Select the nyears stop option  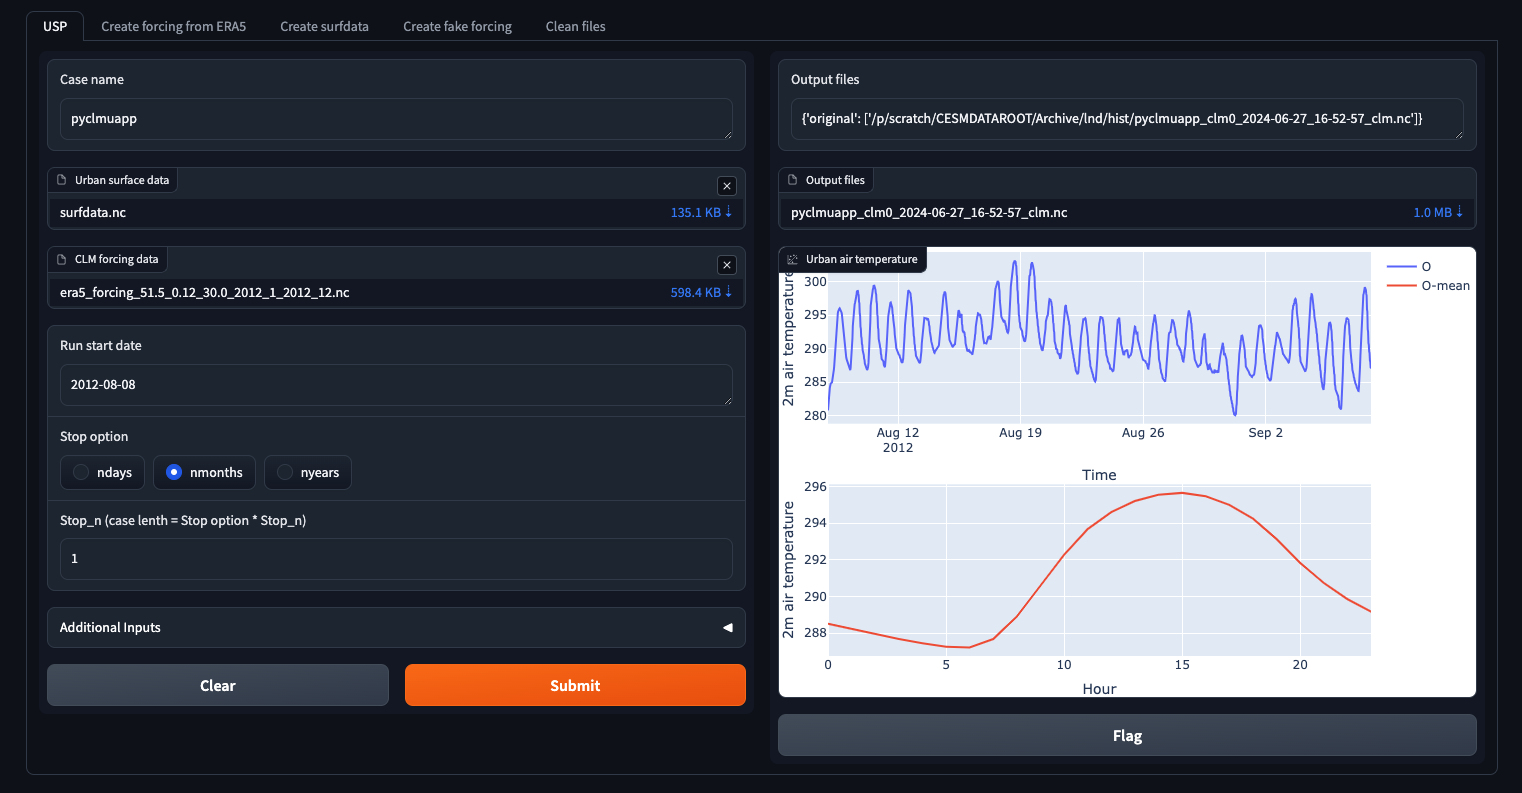285,472
